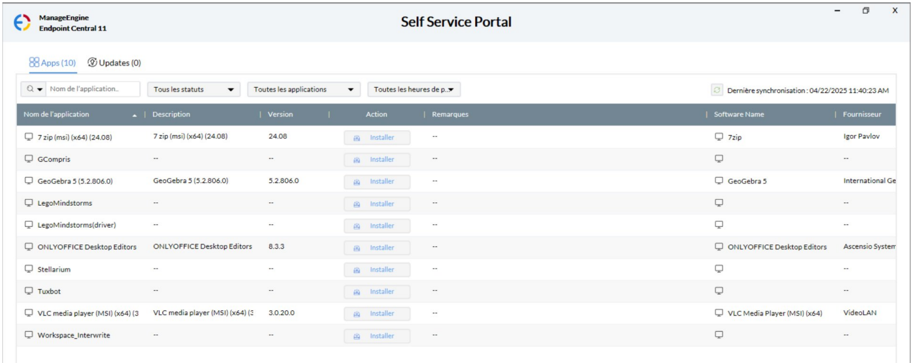
Task: Click the monitor icon beside ONLYOFFICE application name
Action: (x=28, y=247)
